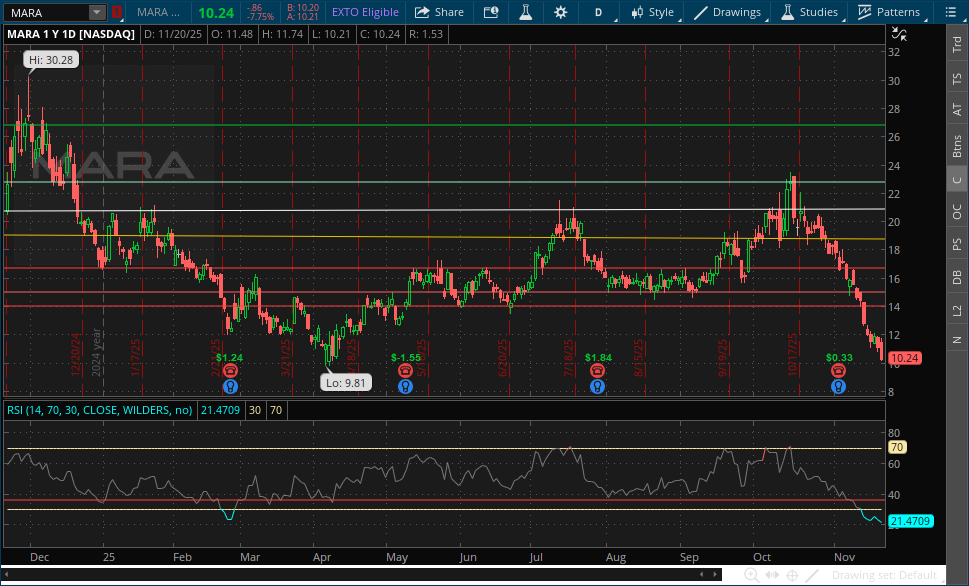Open the Style menu
Image resolution: width=969 pixels, height=586 pixels.
(x=652, y=12)
